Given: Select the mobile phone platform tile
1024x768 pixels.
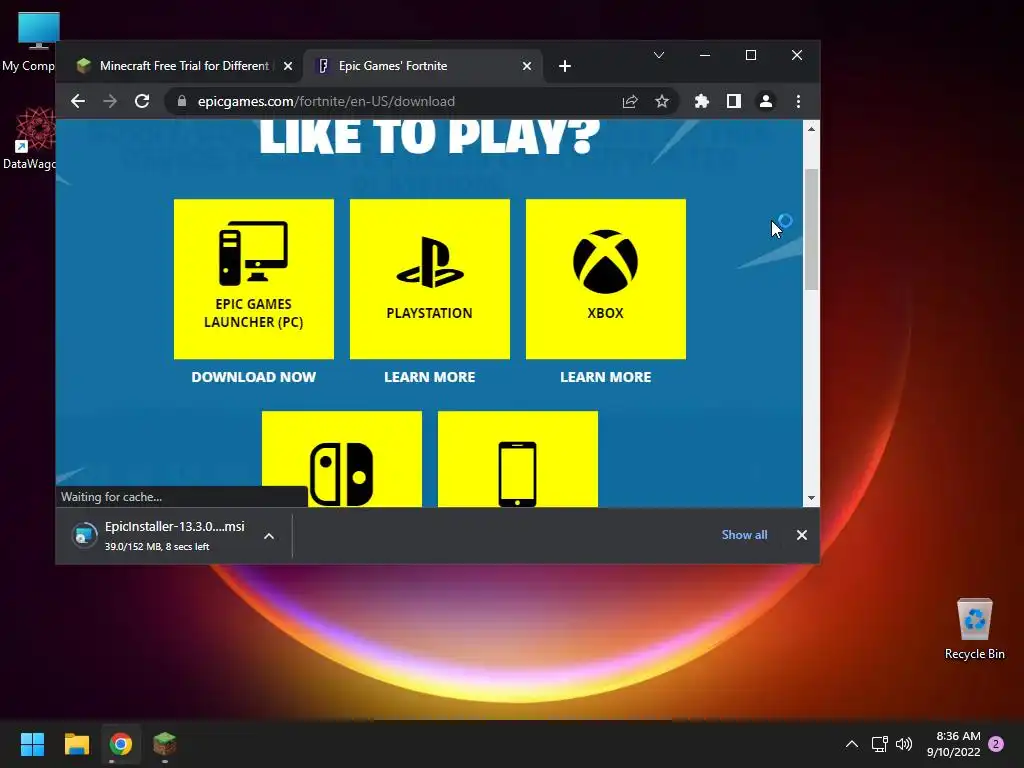Looking at the screenshot, I should [517, 459].
